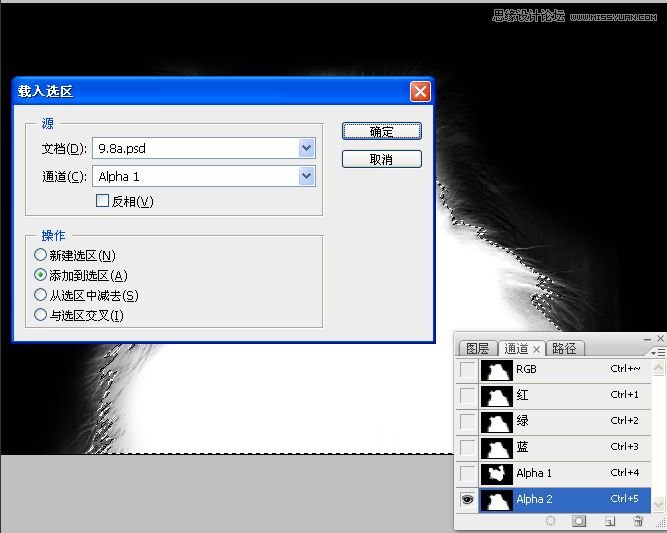This screenshot has height=533, width=667.
Task: Show the 蓝 channel visibility box
Action: coord(467,447)
